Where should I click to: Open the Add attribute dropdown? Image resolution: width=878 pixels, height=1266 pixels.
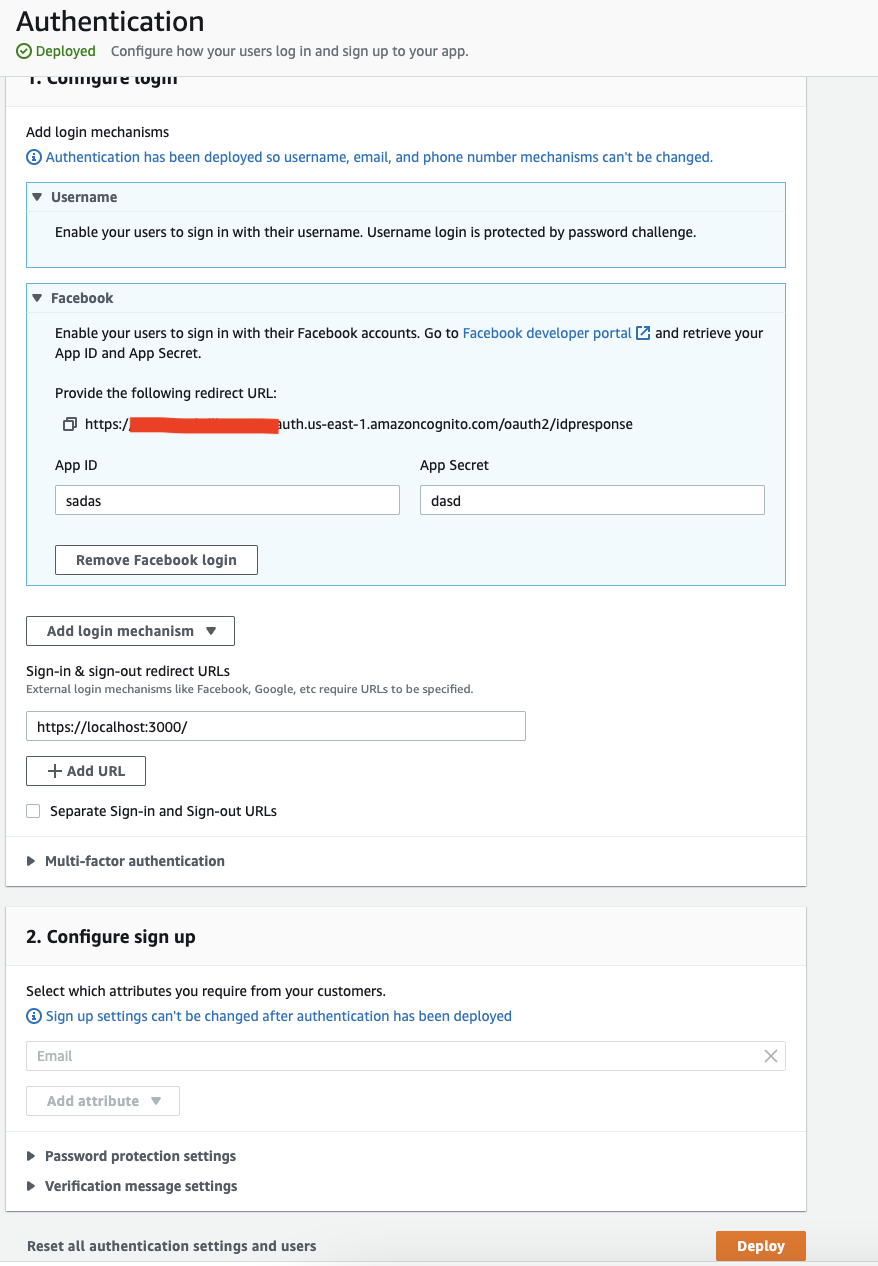coord(102,1100)
